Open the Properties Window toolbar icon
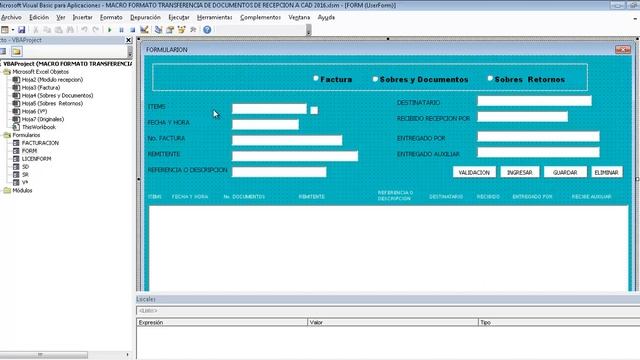Viewport: 640px width, 360px height. (x=170, y=30)
